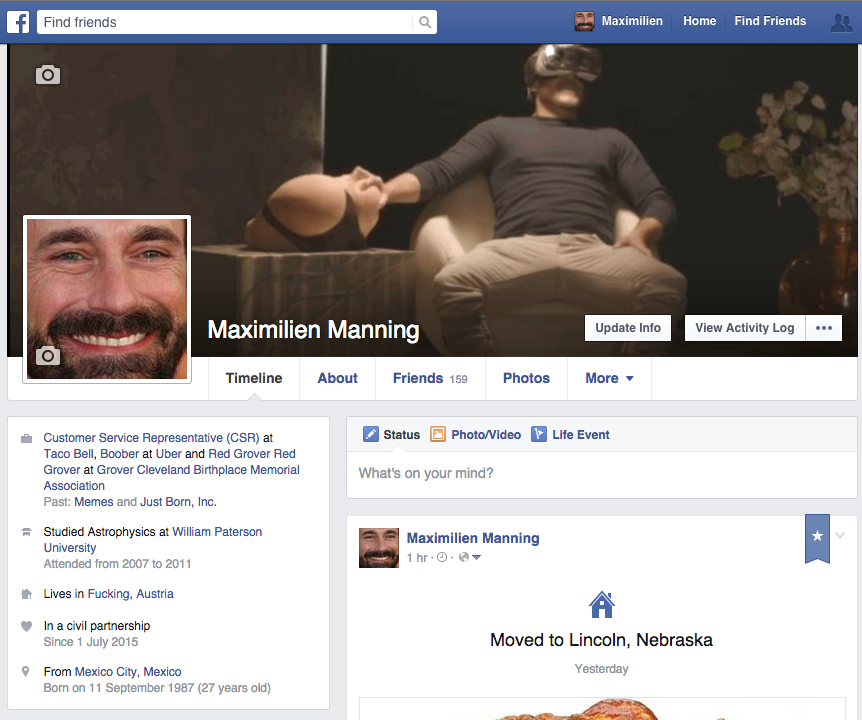Click the location pin icon beside From
862x720 pixels.
click(25, 672)
